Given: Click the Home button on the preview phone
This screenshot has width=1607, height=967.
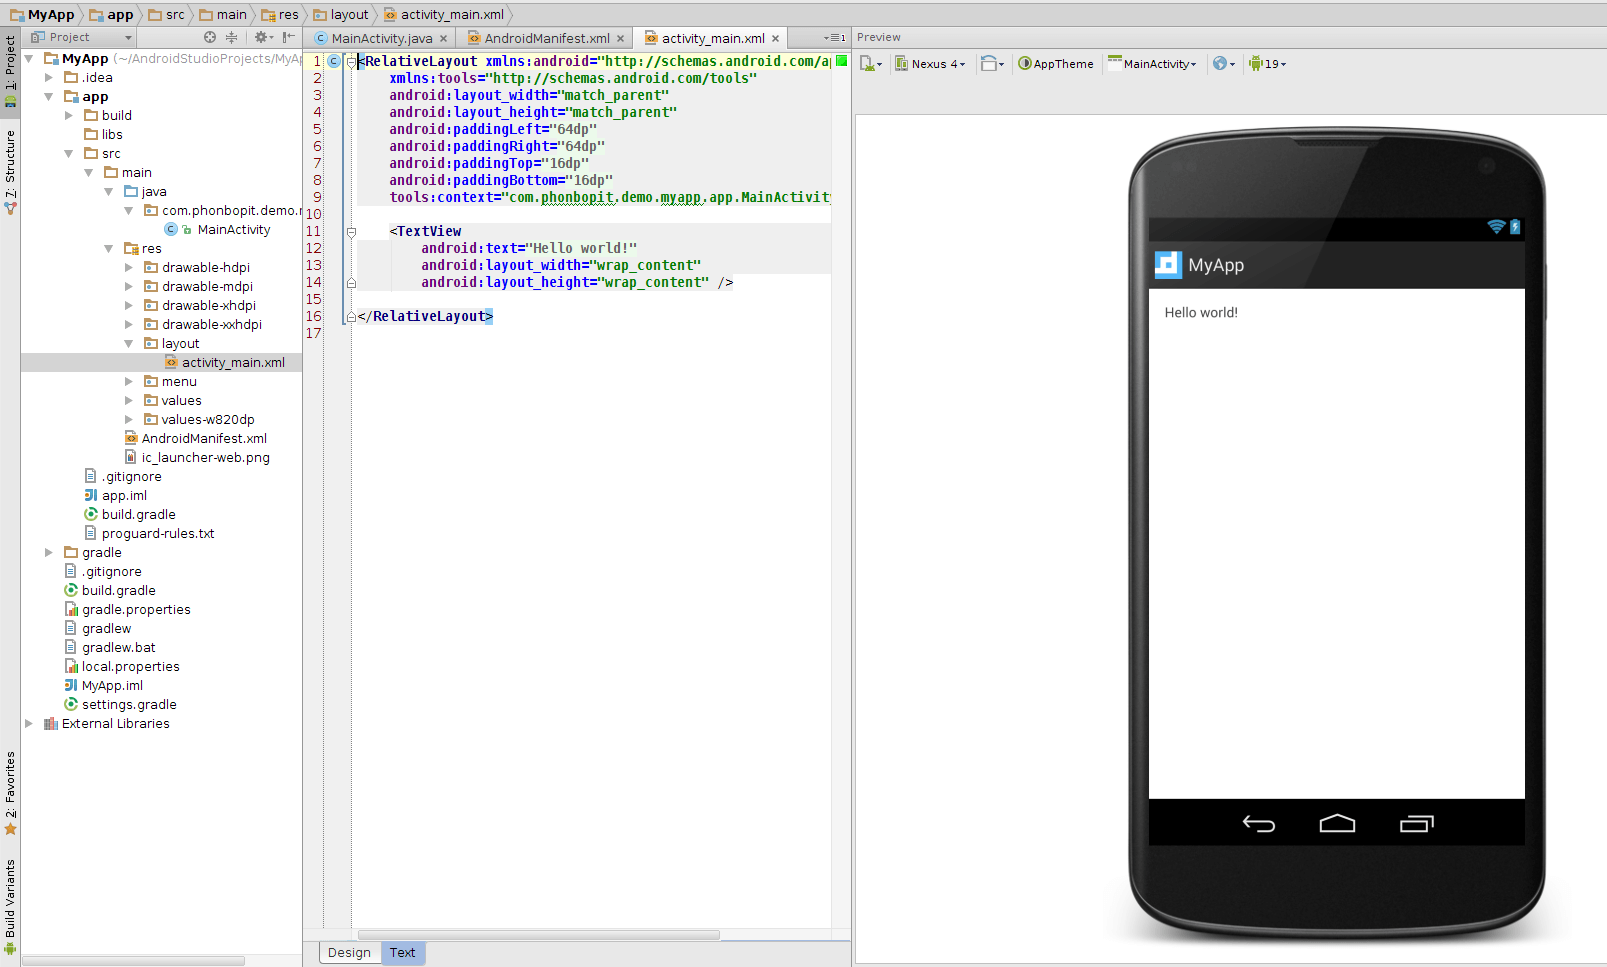Looking at the screenshot, I should point(1337,824).
